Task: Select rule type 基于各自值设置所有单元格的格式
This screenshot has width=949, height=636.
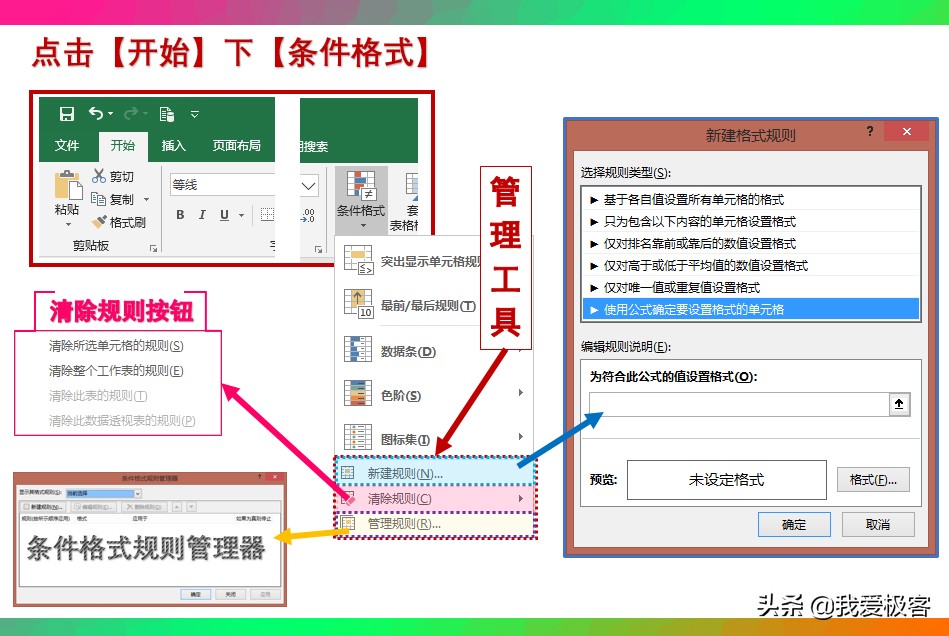Action: 750,200
